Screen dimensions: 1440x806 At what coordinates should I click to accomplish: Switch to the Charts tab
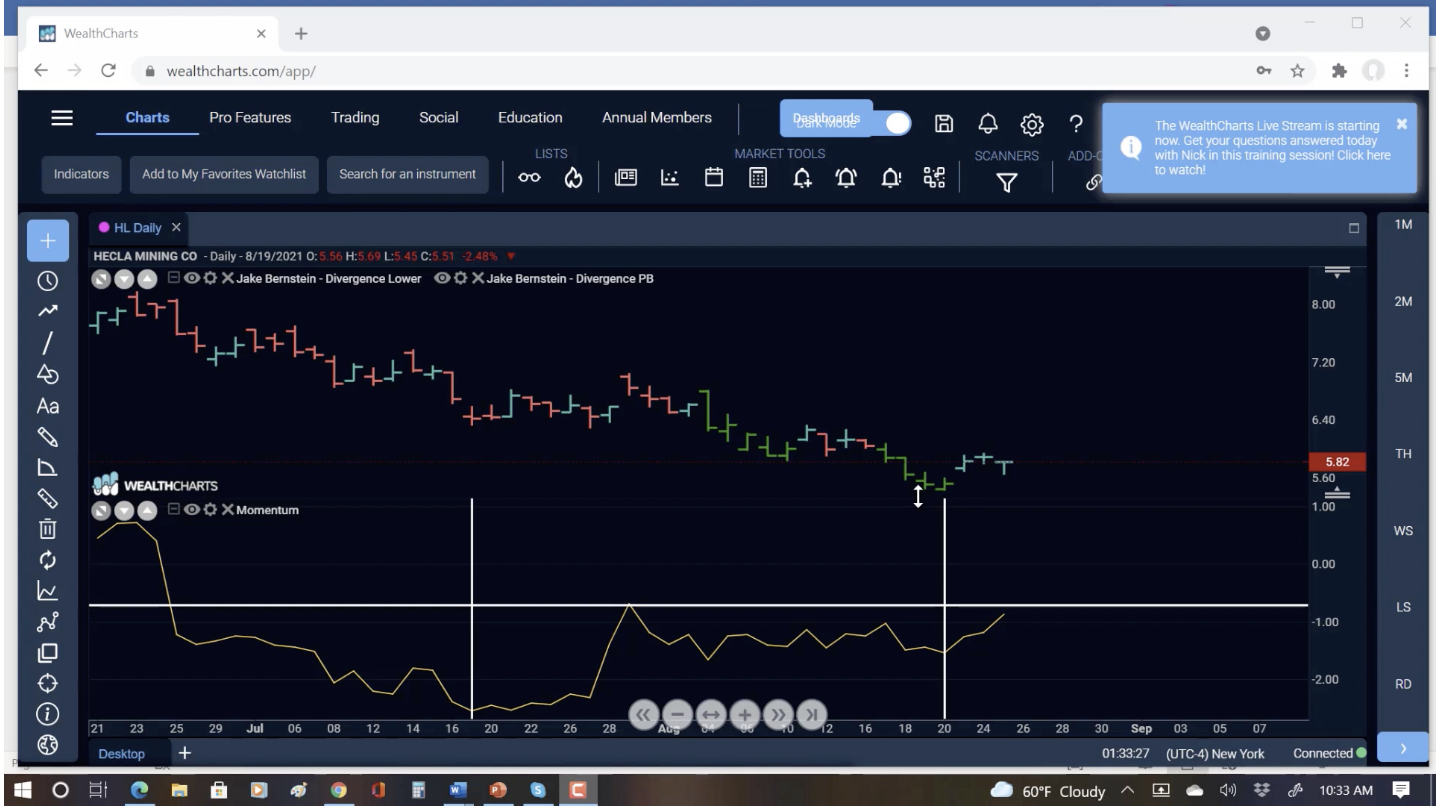pos(147,118)
